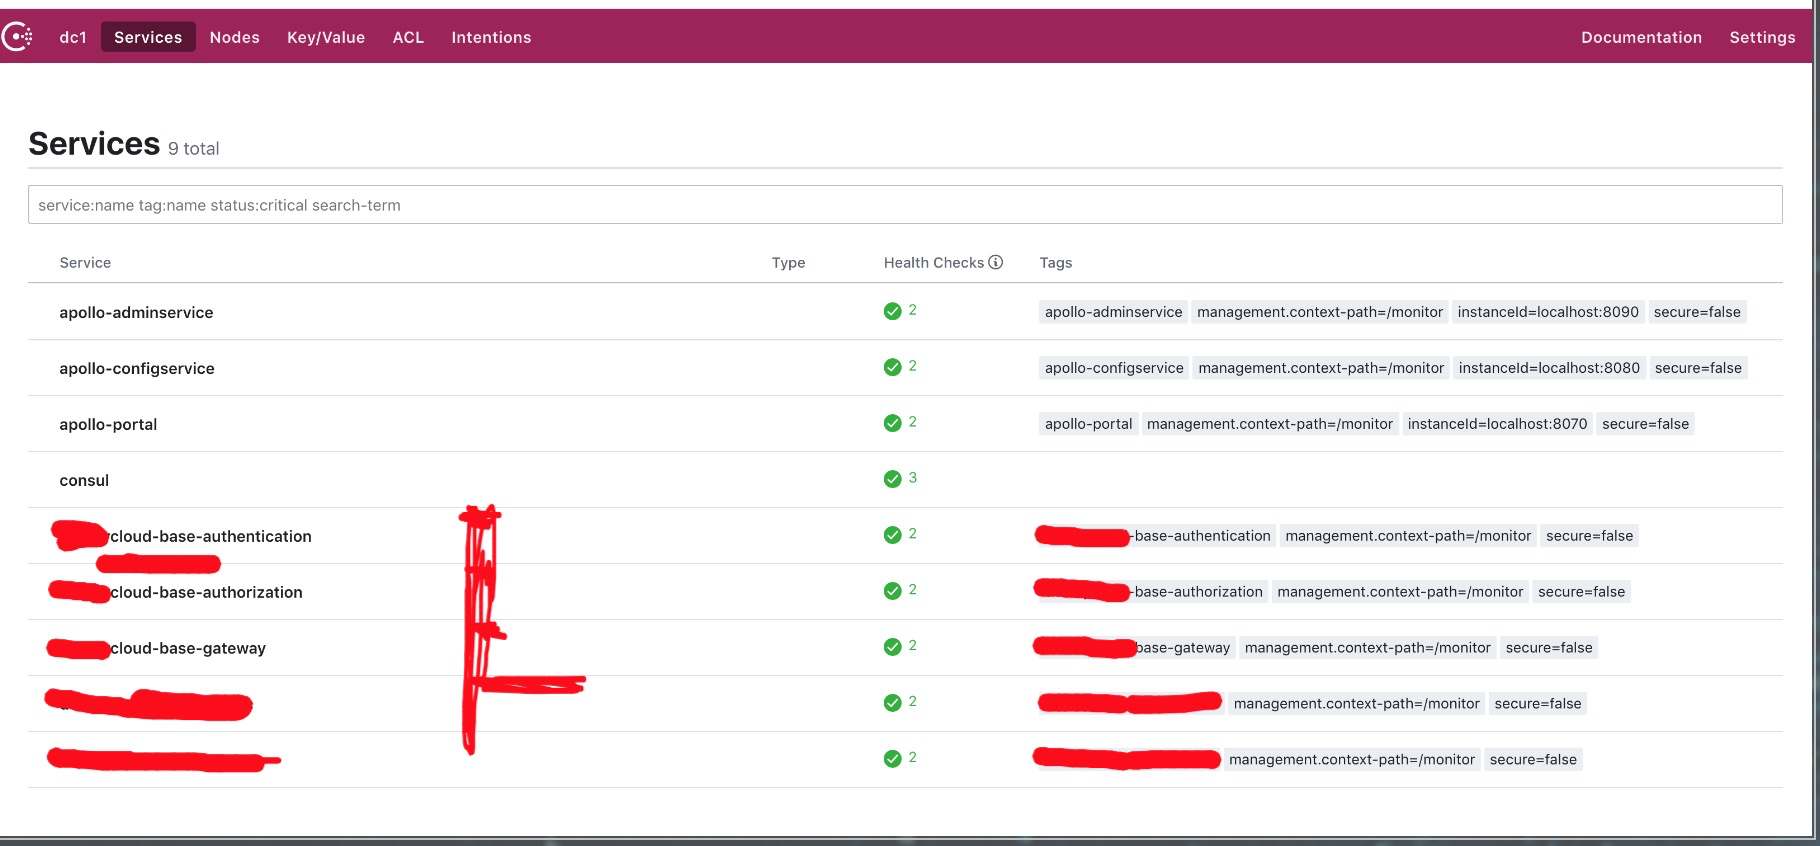Click the passing check icon for consul
The image size is (1820, 846).
(893, 479)
